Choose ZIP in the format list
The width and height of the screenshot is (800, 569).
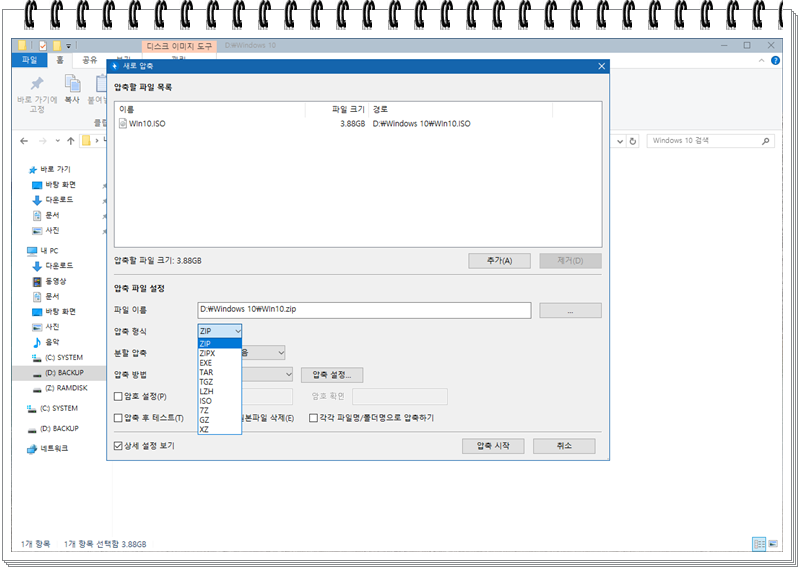[219, 343]
